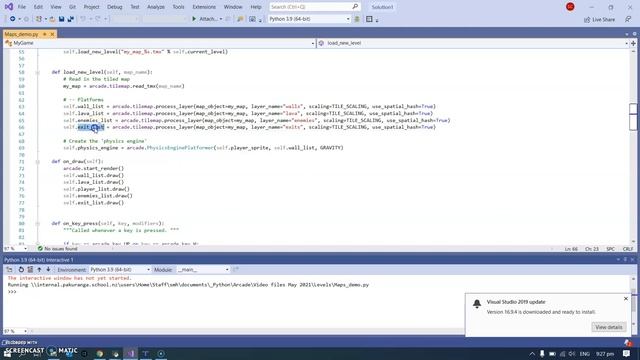Viewport: 640px width, 360px height.
Task: Click previous history up arrow
Action: (x=39, y=269)
